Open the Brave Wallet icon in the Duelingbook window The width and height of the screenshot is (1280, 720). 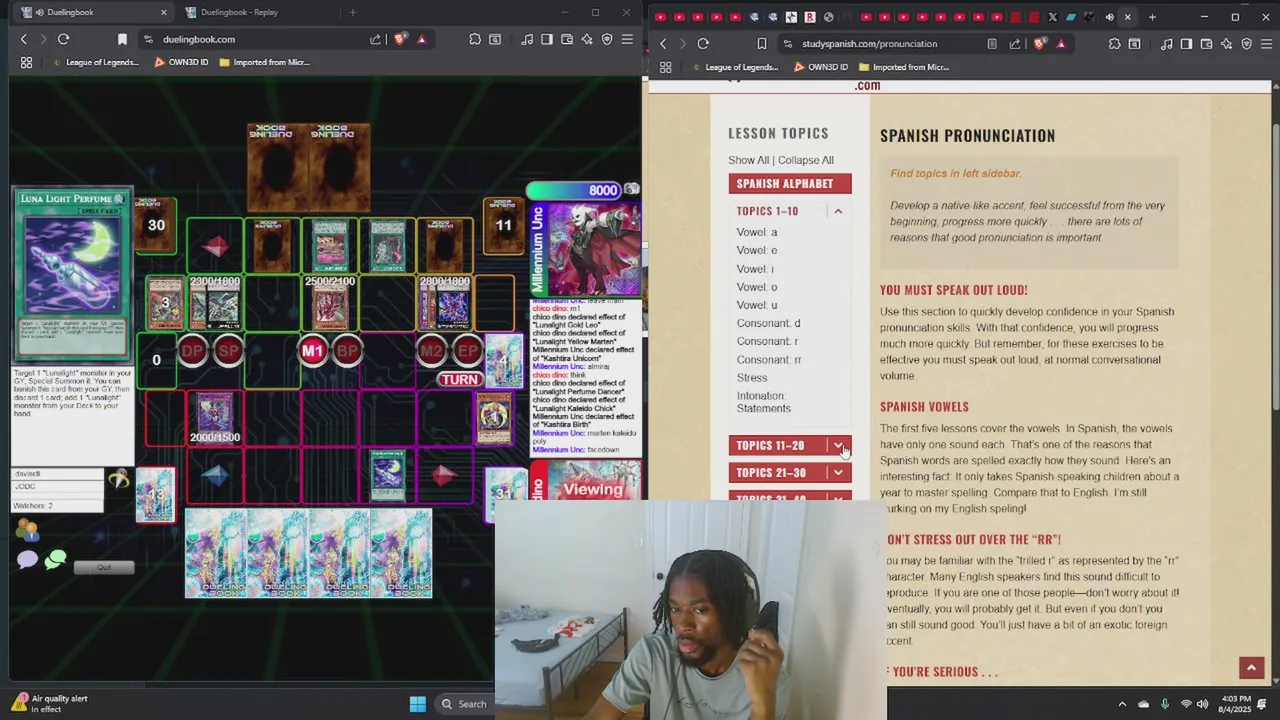(x=567, y=39)
